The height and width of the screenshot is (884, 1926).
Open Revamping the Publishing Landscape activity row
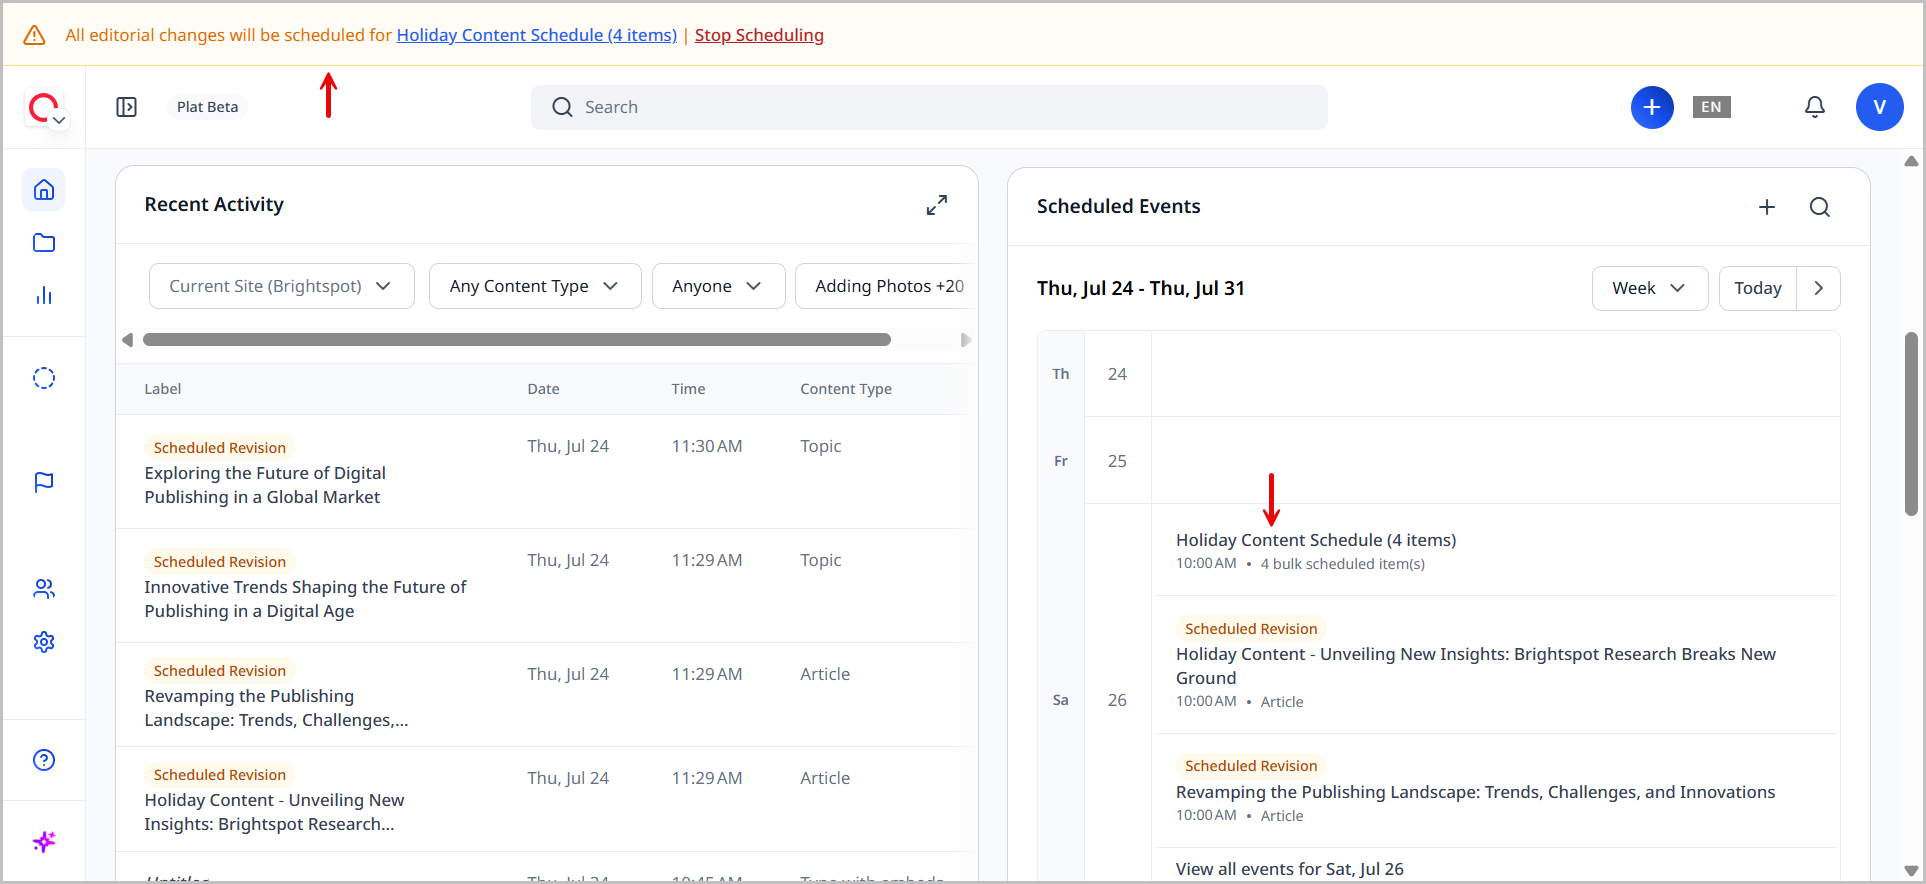click(x=276, y=708)
